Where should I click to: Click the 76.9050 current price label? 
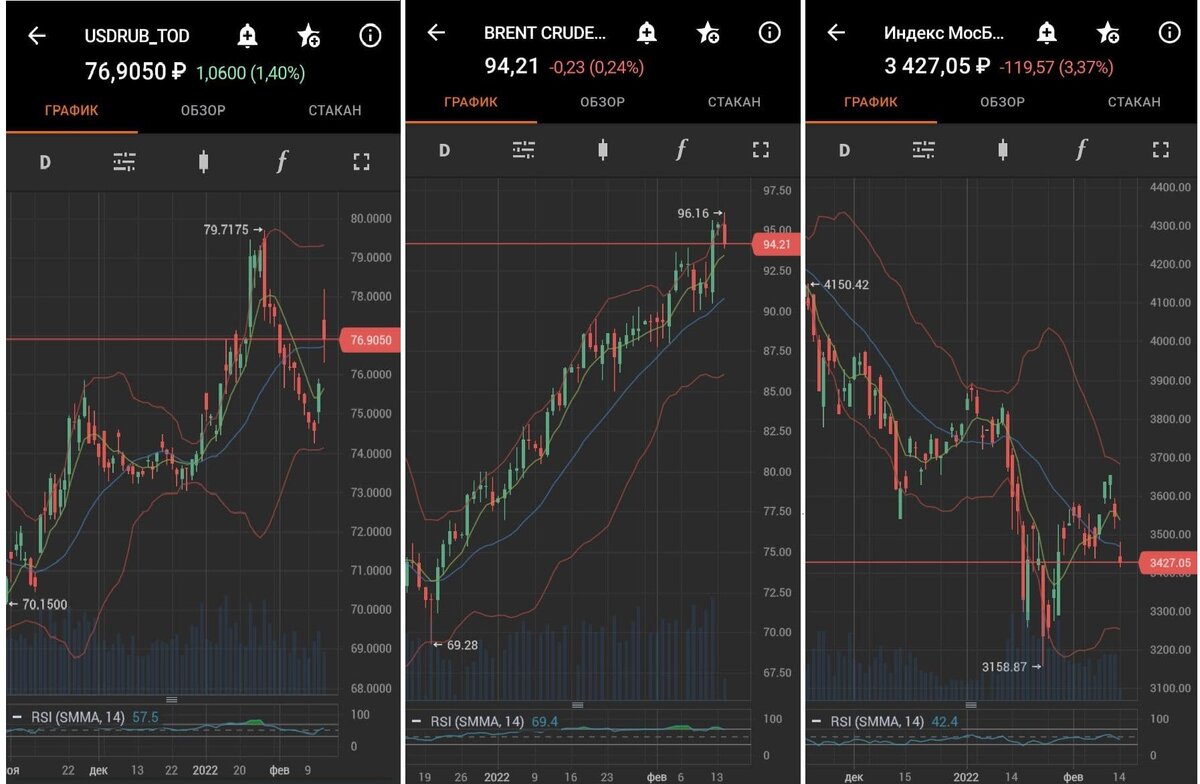pos(371,340)
